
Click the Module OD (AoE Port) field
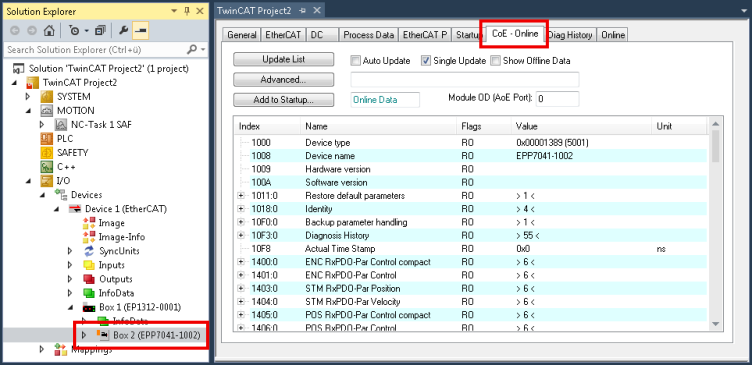tap(557, 99)
